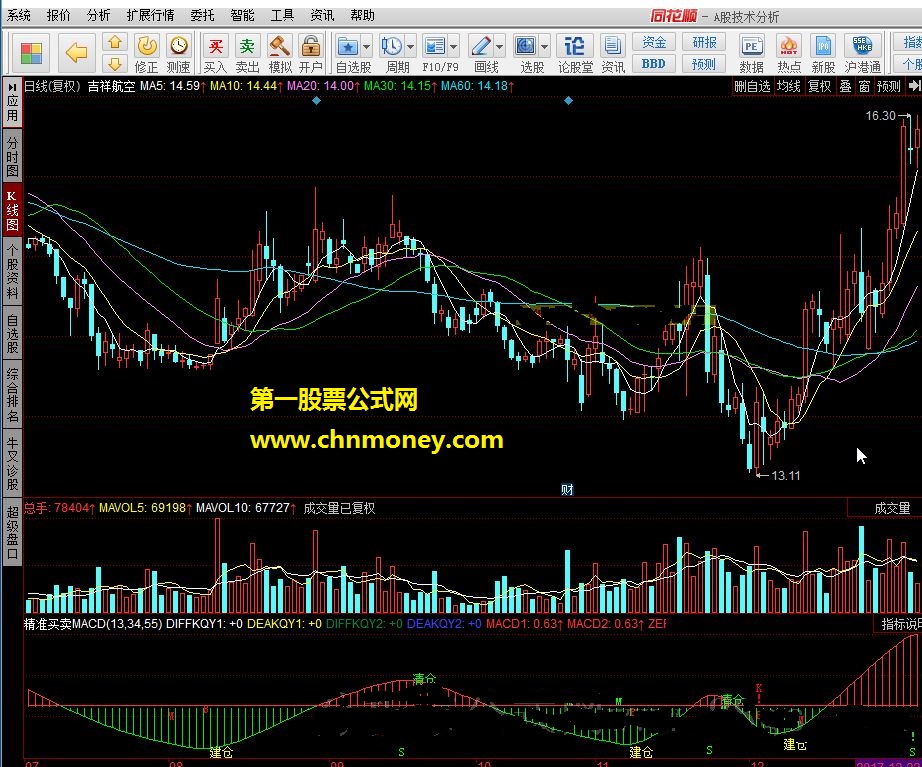Select the 画线 drawing pencil icon
This screenshot has height=767, width=922.
(481, 46)
